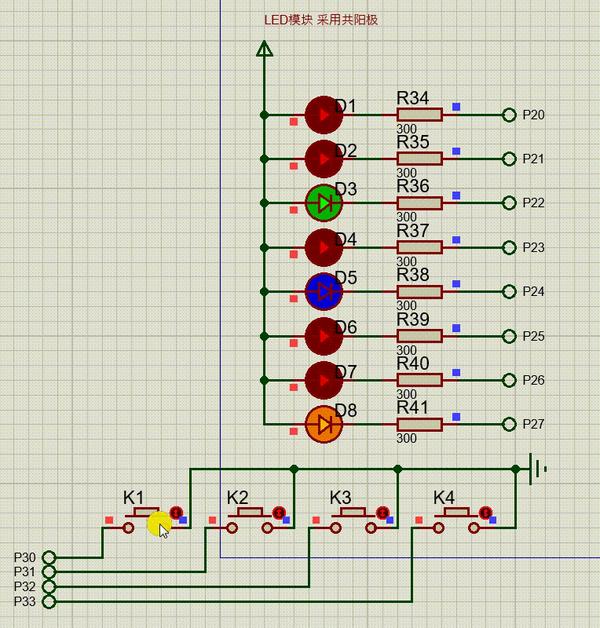Click resistor R36
600x628 pixels.
[x=419, y=203]
